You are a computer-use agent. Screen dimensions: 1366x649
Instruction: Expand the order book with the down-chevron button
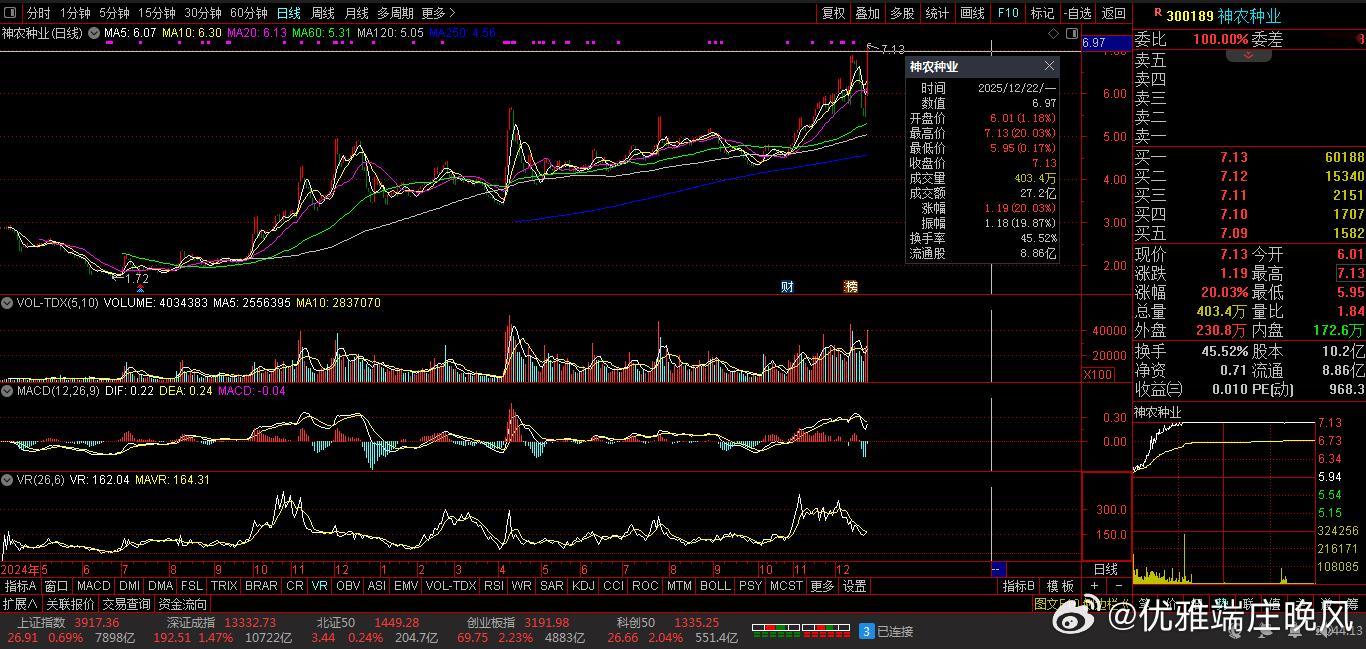(x=1249, y=55)
